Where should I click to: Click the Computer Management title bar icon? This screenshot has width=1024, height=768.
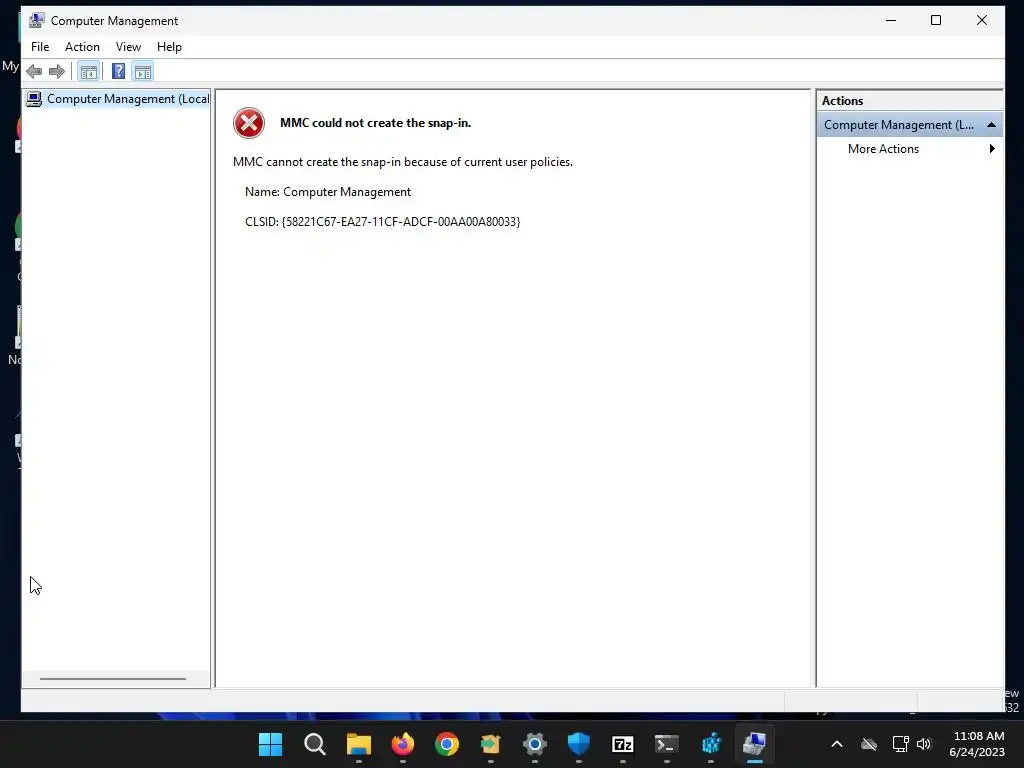click(x=37, y=20)
